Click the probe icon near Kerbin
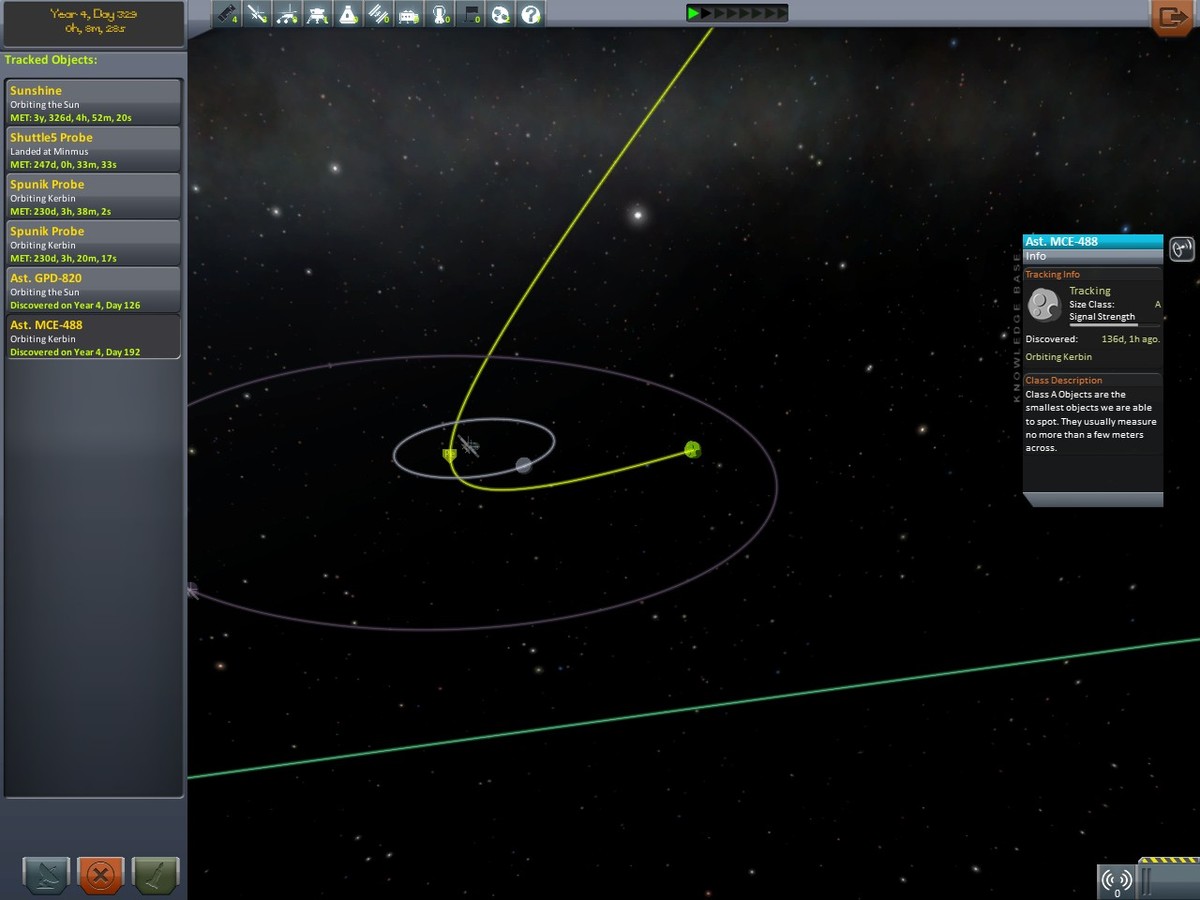Image resolution: width=1200 pixels, height=900 pixels. tap(470, 446)
